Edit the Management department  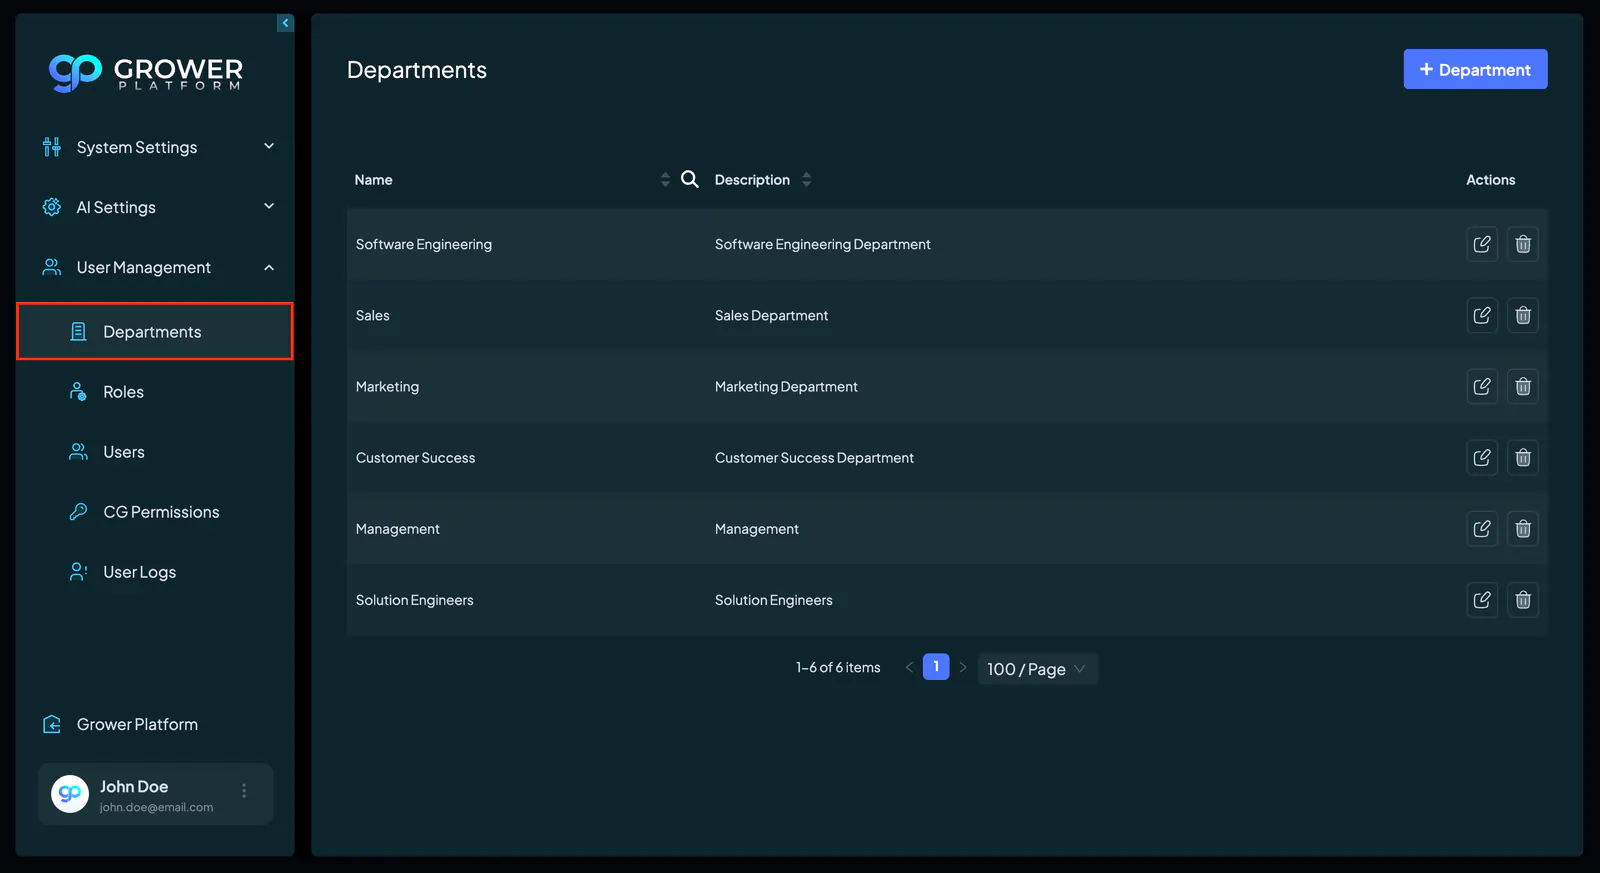(1482, 528)
